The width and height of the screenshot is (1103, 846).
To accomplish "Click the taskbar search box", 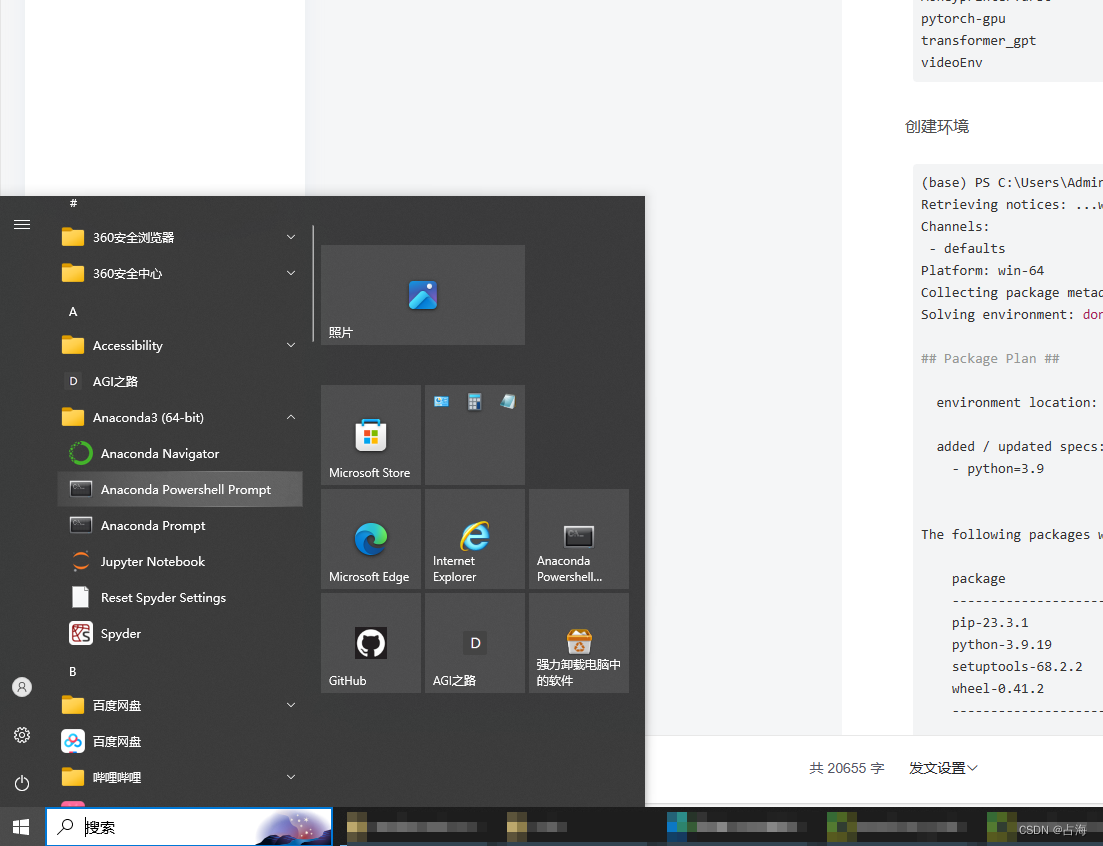I will click(189, 827).
